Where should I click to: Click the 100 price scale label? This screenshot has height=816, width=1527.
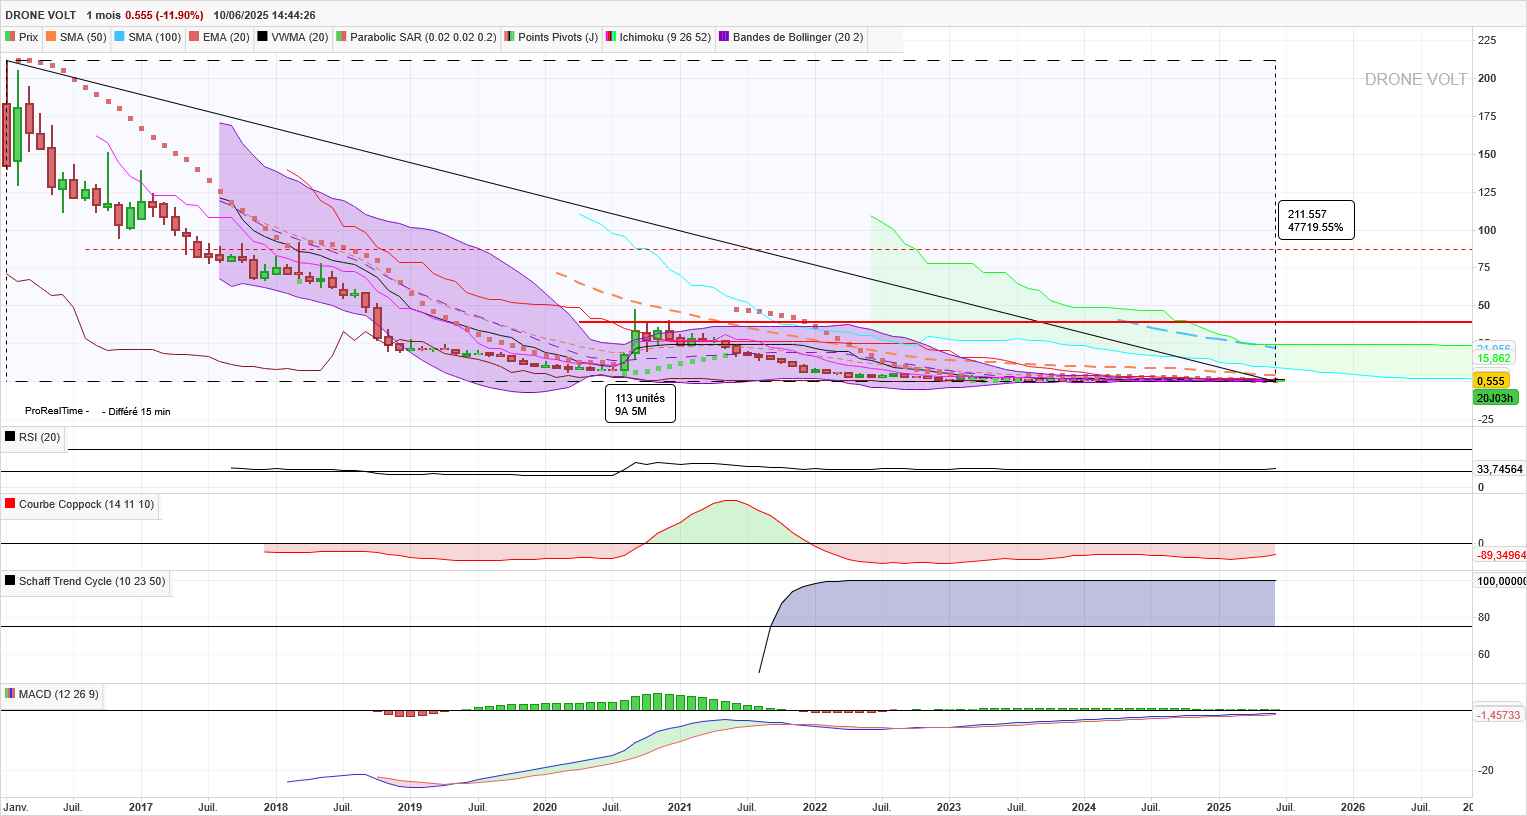coord(1487,230)
